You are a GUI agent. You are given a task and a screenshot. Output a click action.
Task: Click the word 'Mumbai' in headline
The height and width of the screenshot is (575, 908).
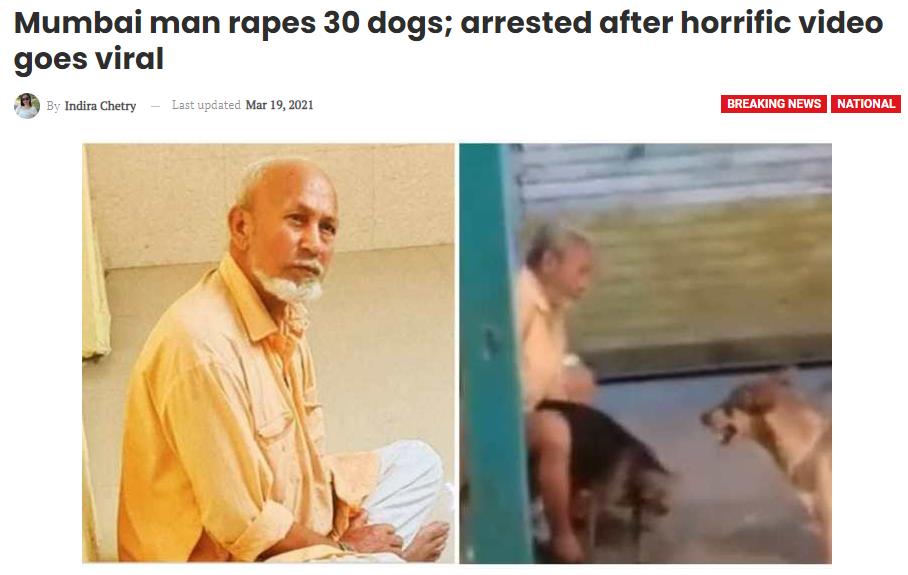77,23
